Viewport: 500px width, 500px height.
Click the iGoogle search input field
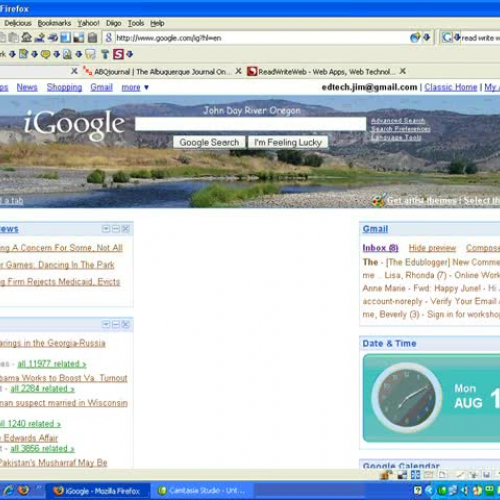250,124
